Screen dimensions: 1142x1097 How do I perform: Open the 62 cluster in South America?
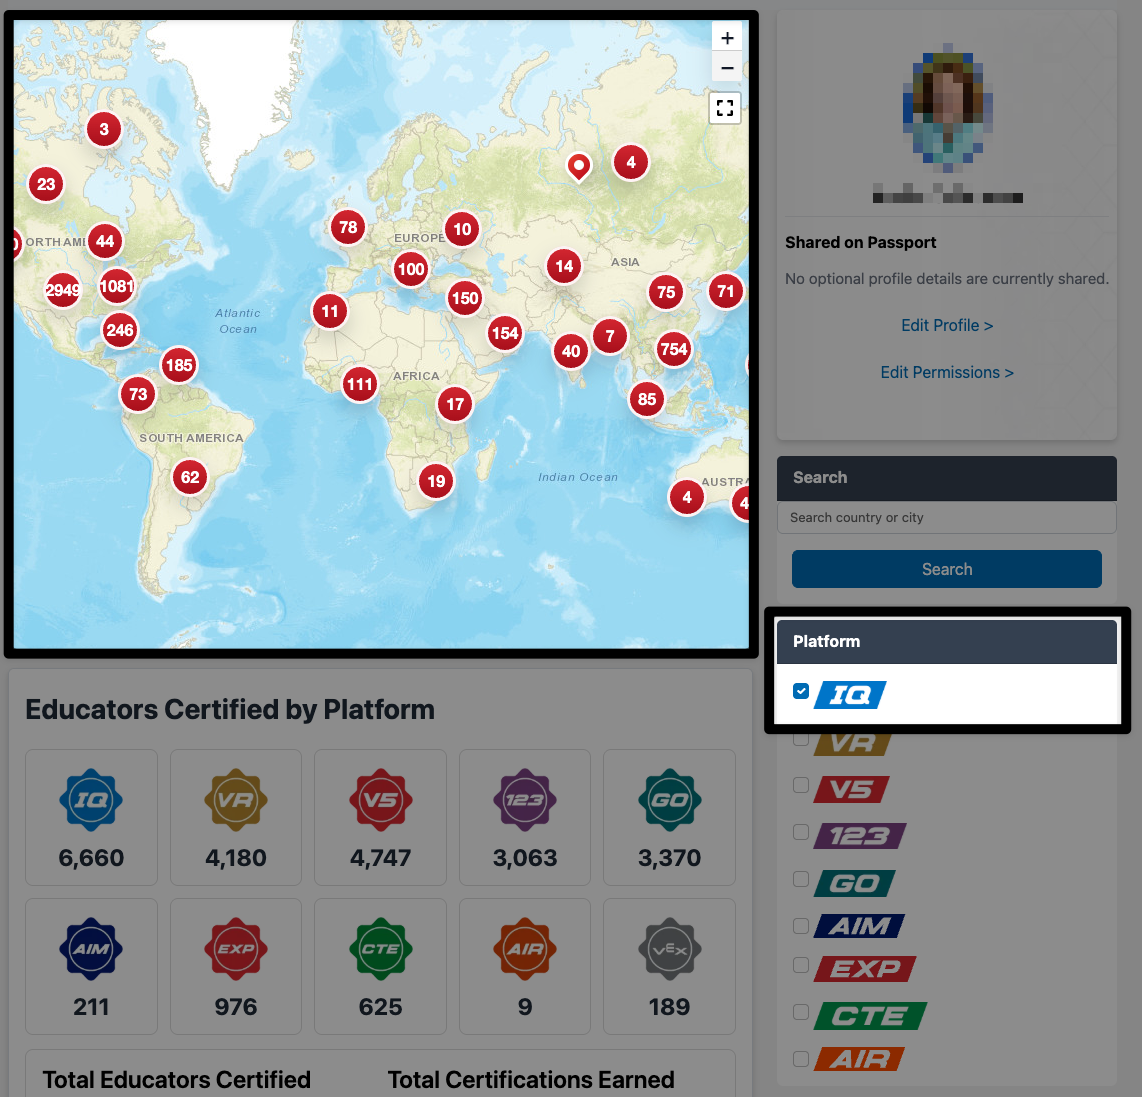click(190, 477)
